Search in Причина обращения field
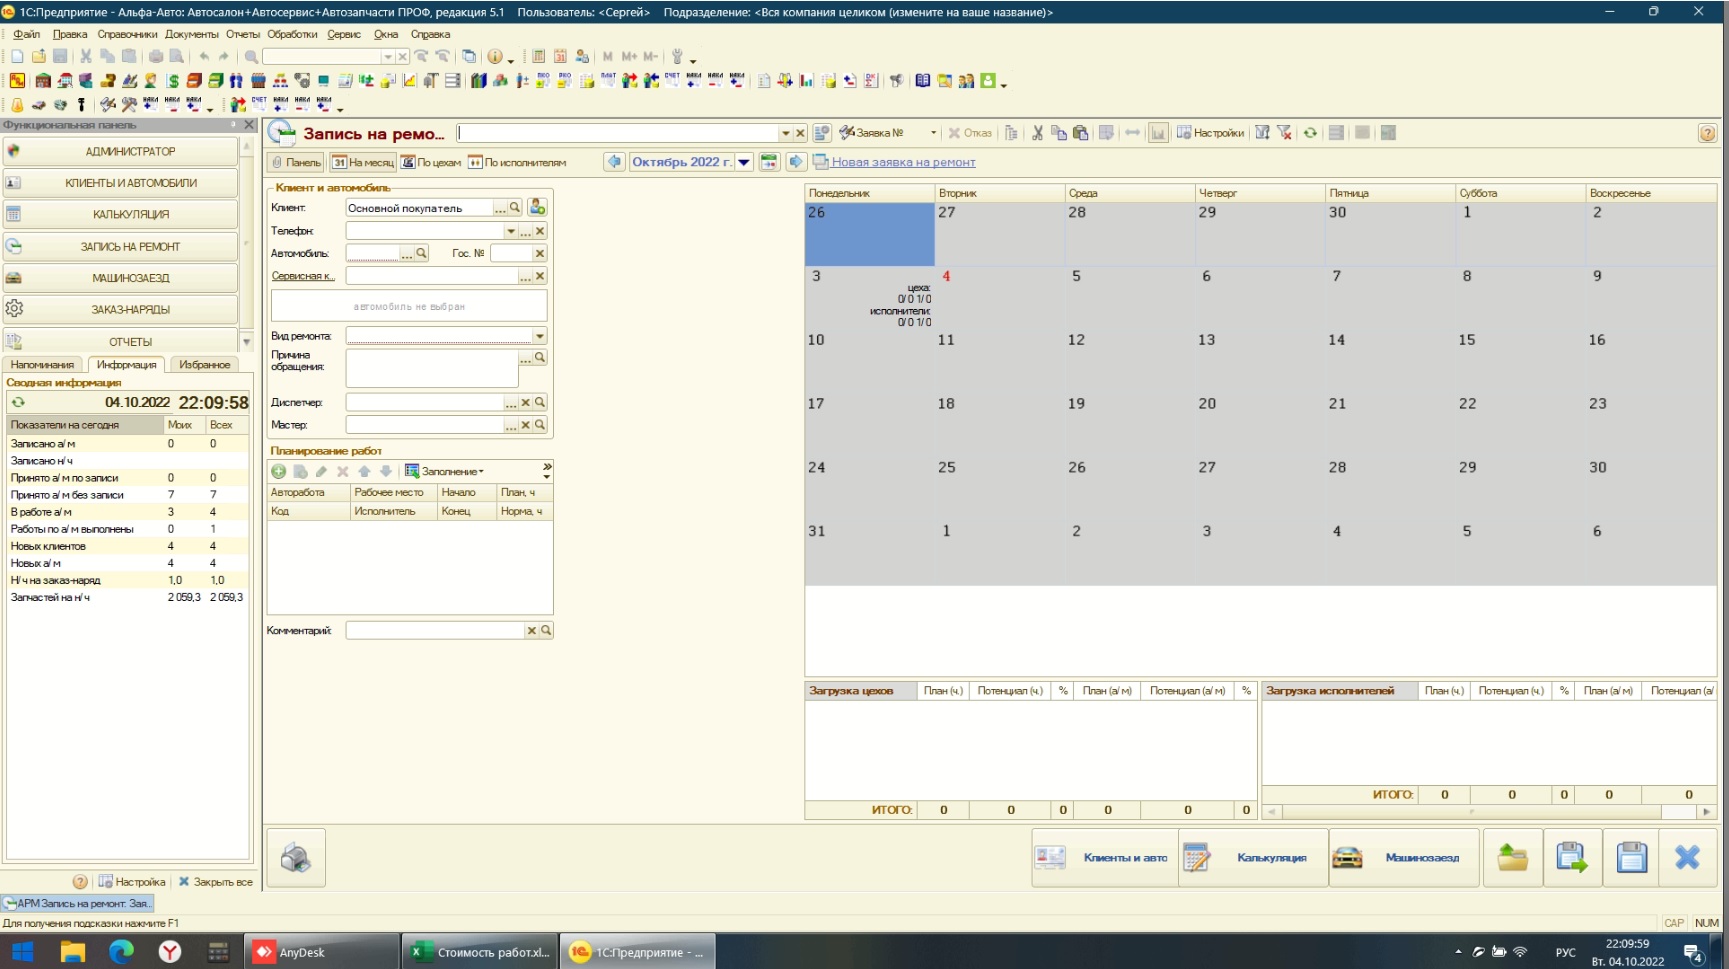The height and width of the screenshot is (969, 1729). [540, 357]
